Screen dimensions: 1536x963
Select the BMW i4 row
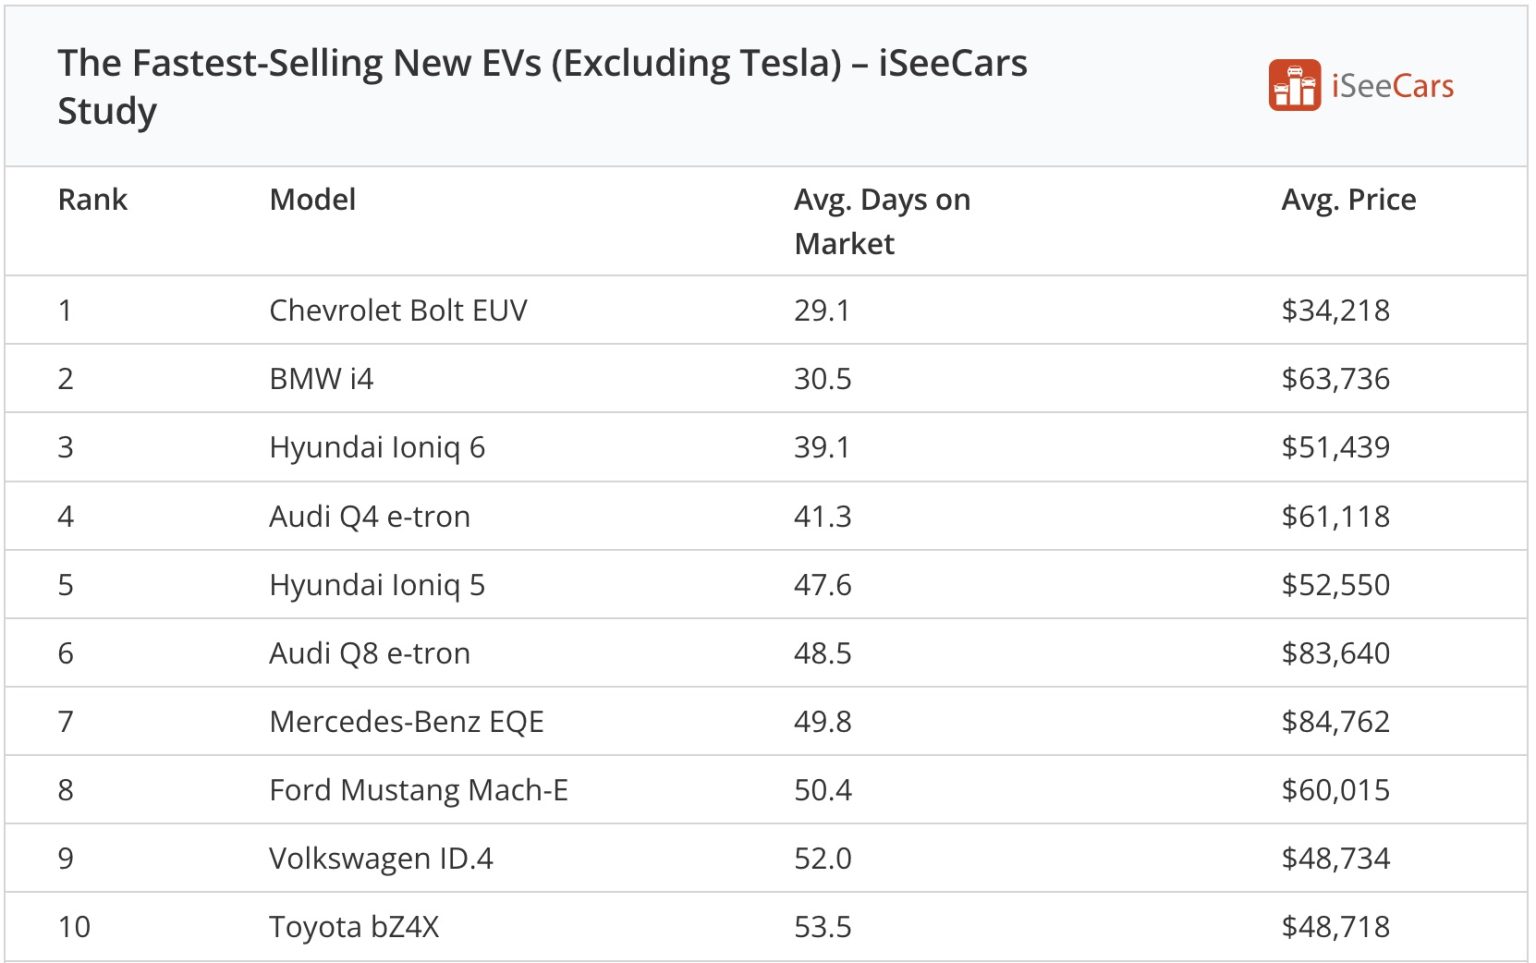coord(766,379)
